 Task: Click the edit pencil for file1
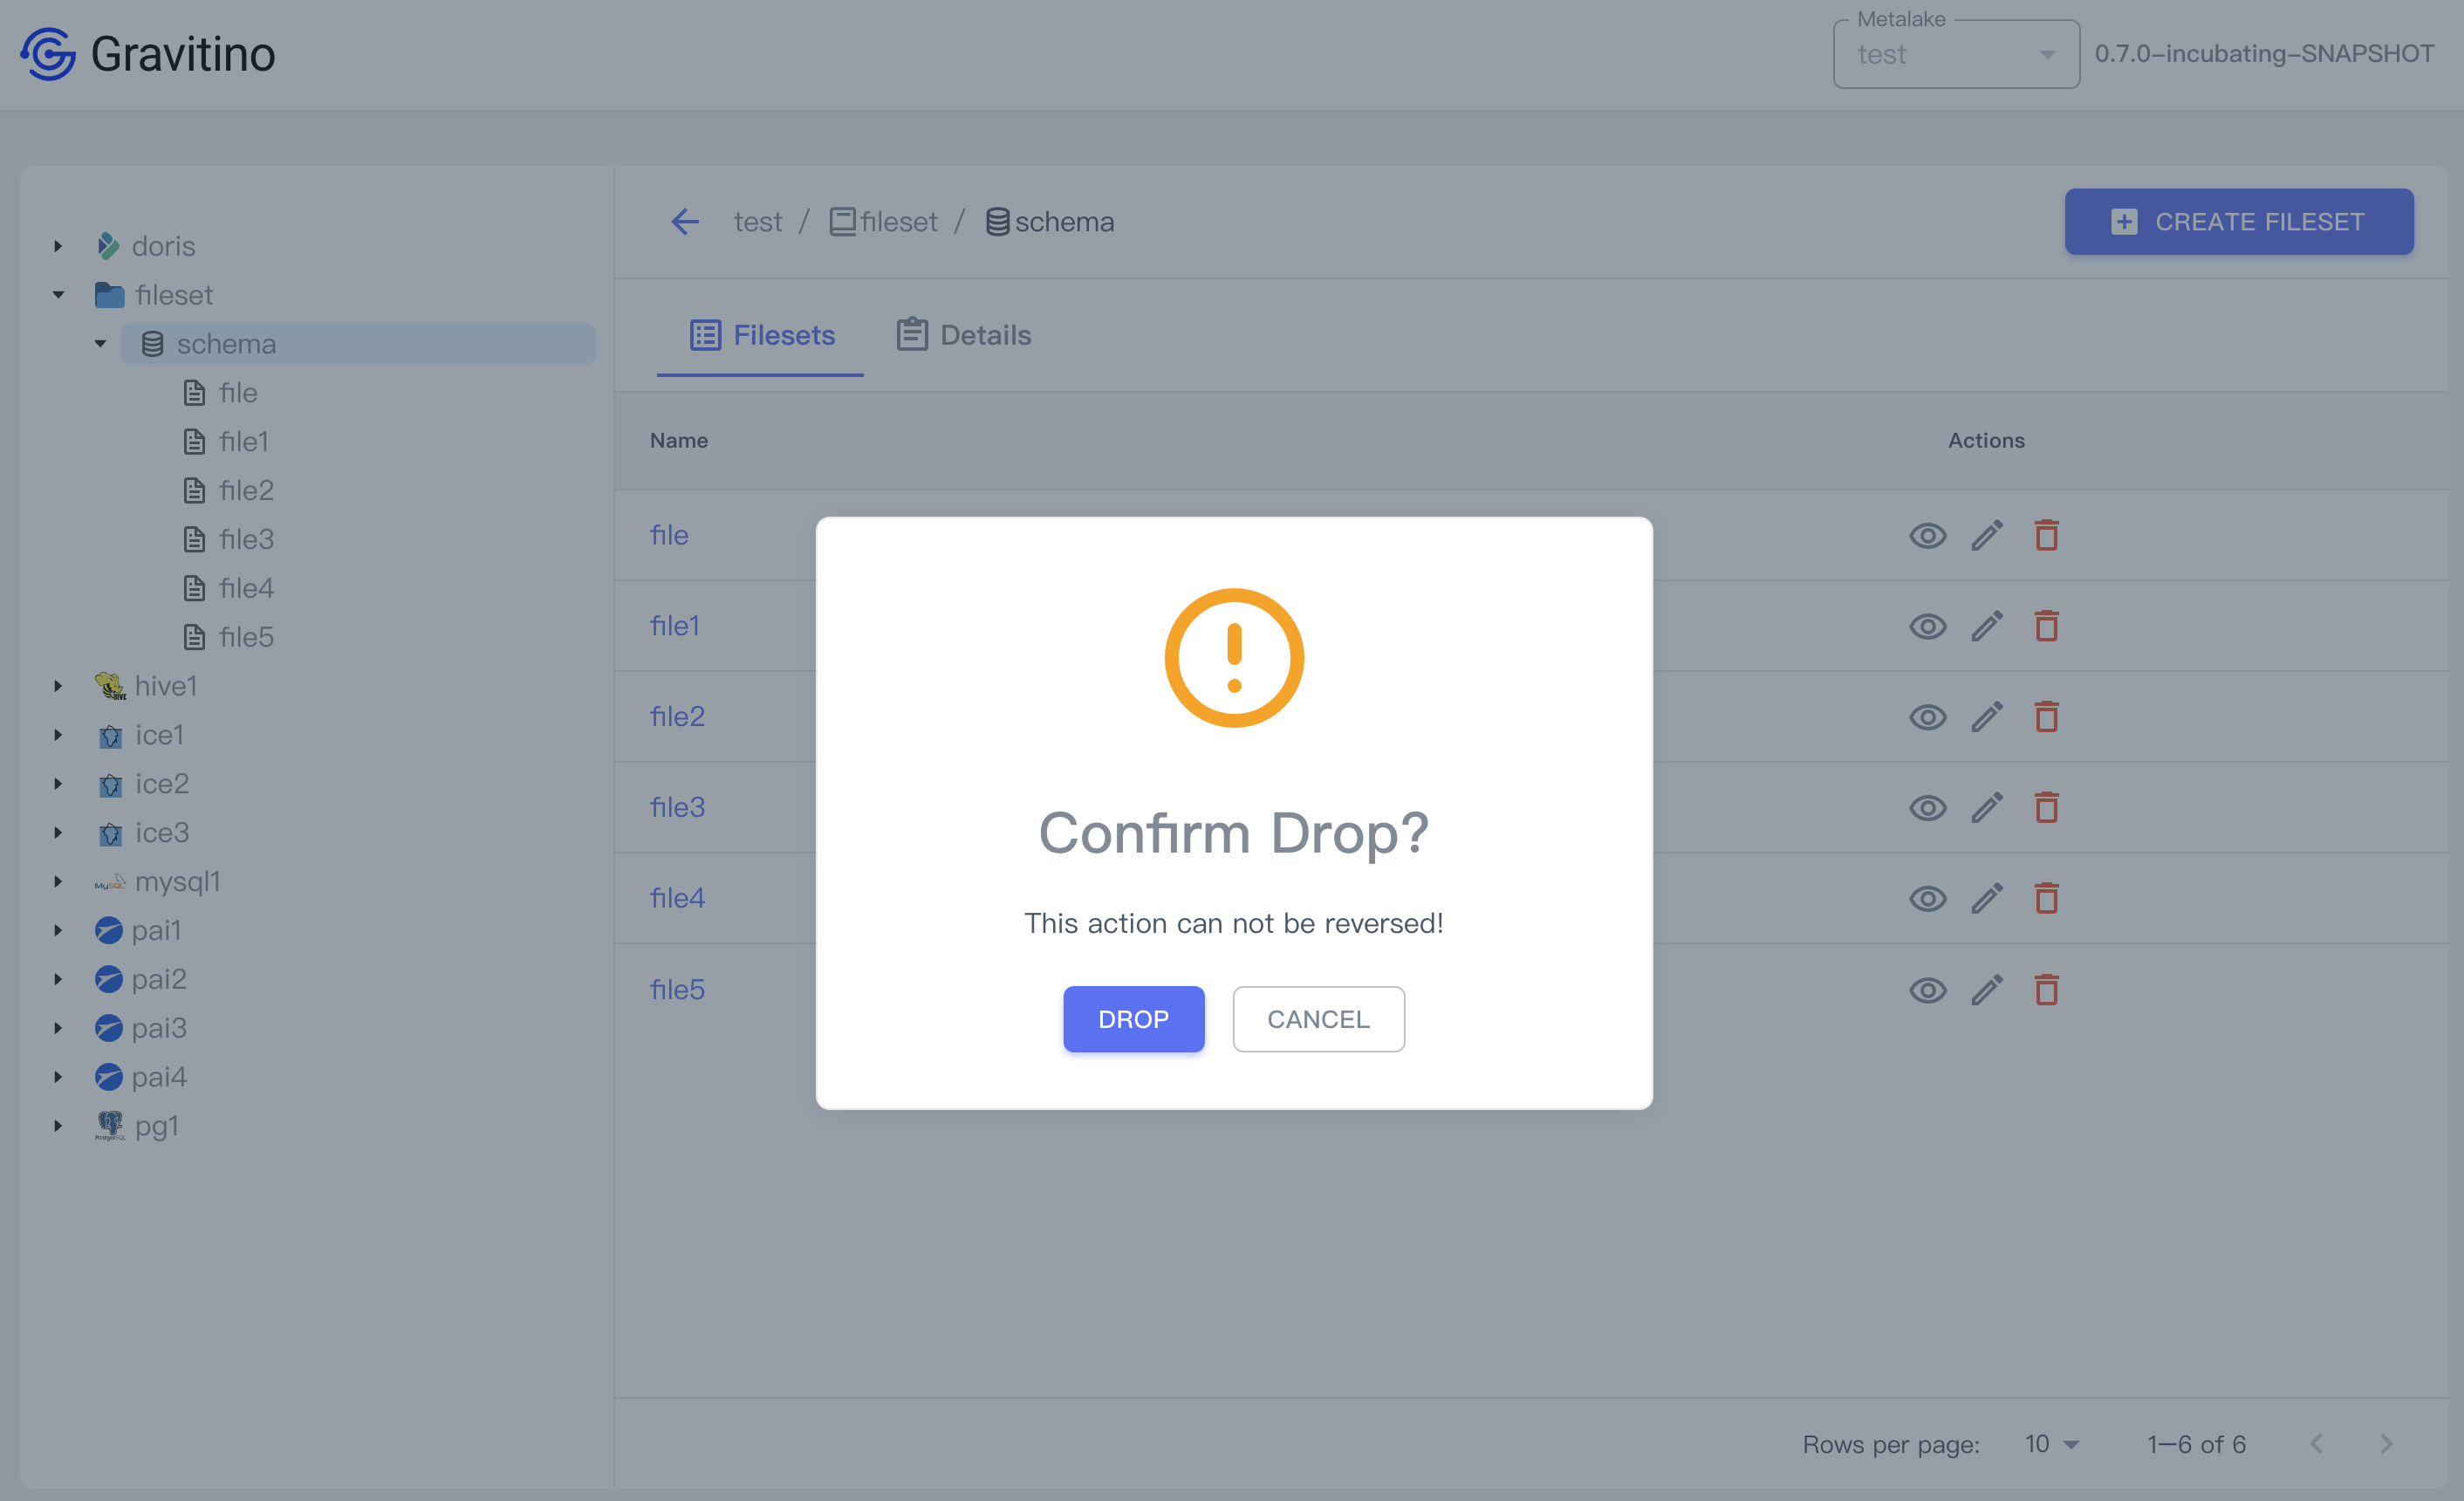tap(1987, 626)
